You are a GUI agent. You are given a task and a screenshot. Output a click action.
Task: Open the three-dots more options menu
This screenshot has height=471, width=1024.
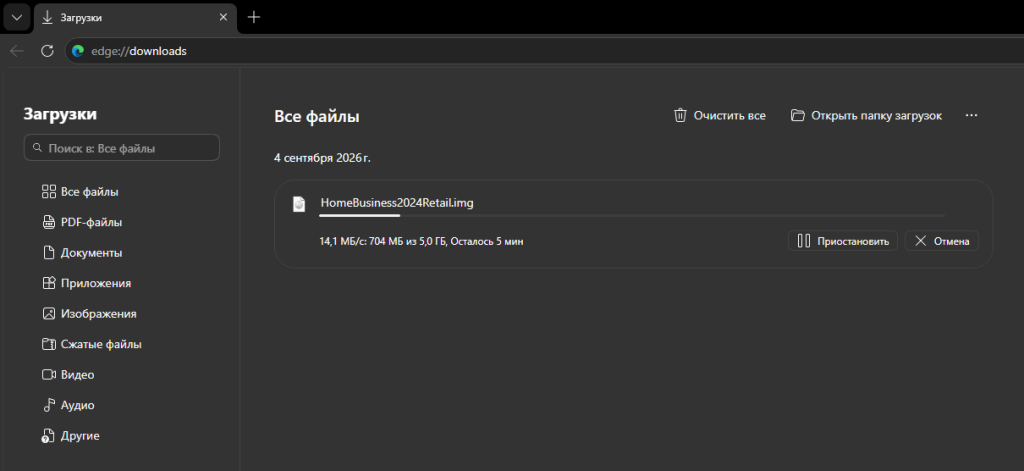tap(971, 116)
